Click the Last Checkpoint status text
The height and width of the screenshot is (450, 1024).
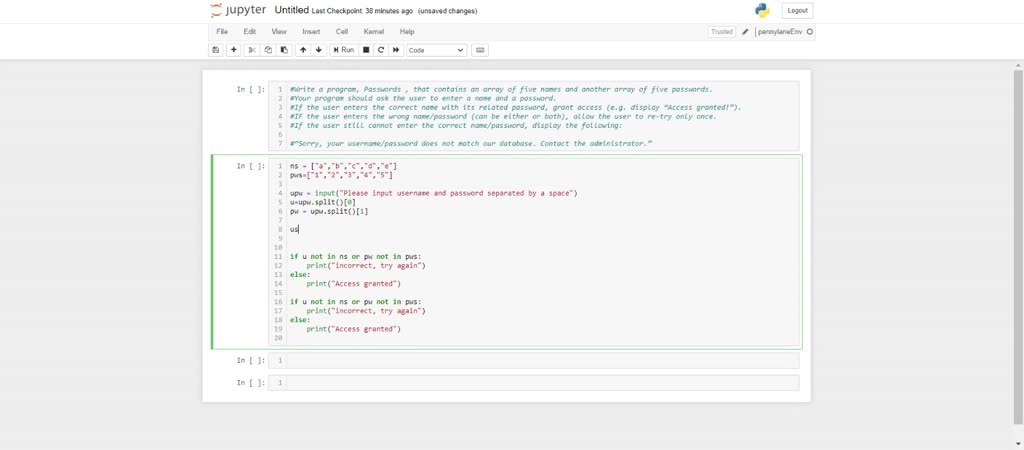[362, 11]
